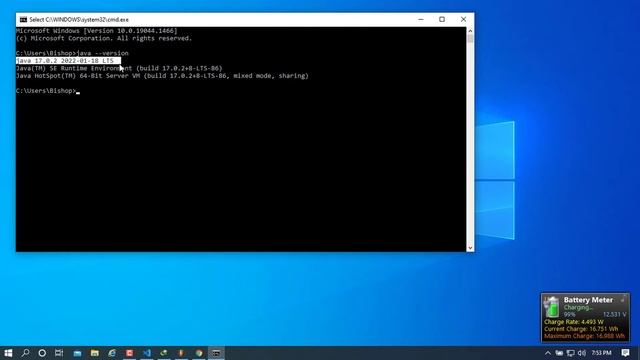Image resolution: width=640 pixels, height=360 pixels.
Task: Open the volume speaker tray icon
Action: (582, 353)
